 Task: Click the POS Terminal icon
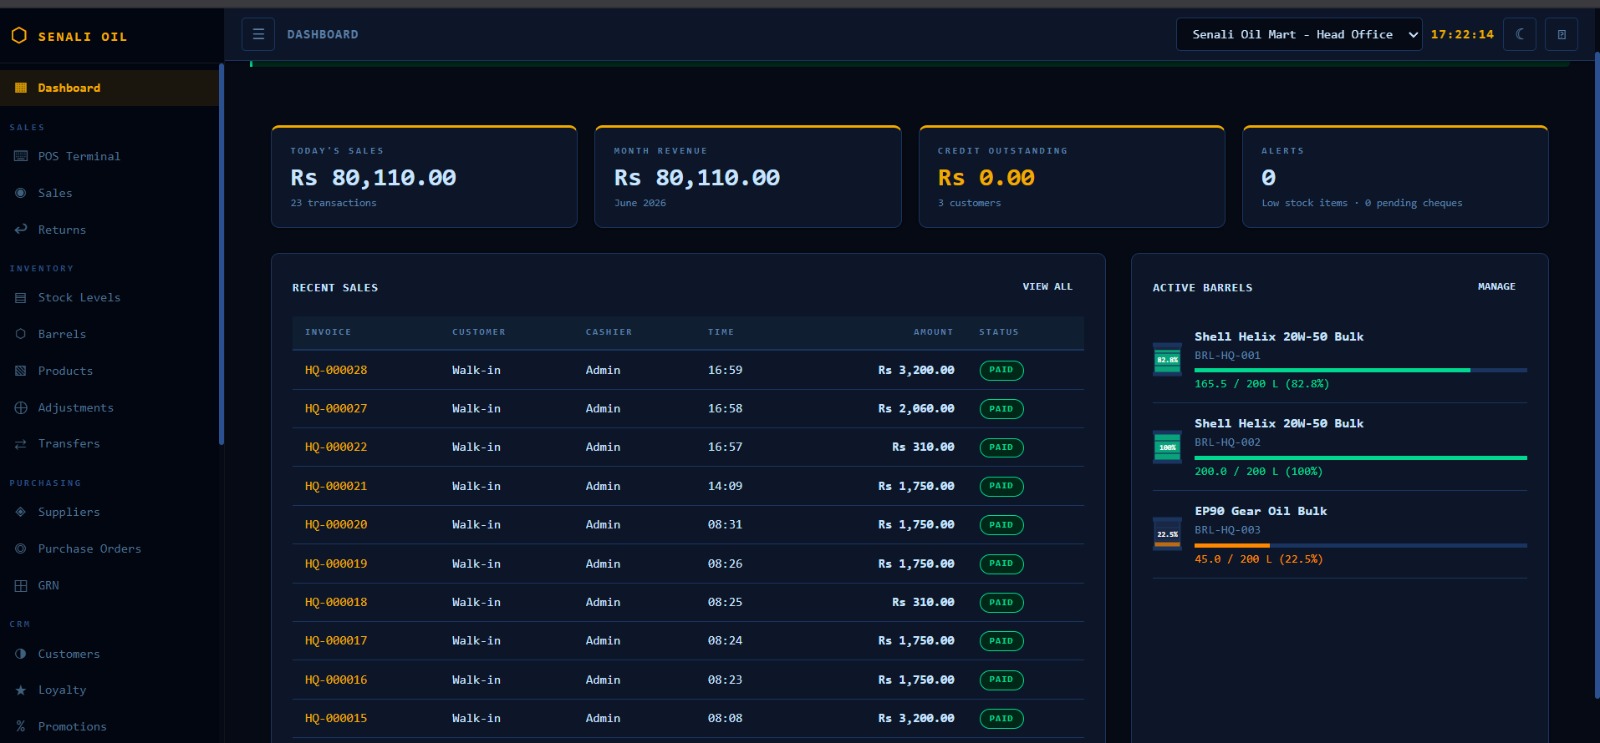pos(21,156)
